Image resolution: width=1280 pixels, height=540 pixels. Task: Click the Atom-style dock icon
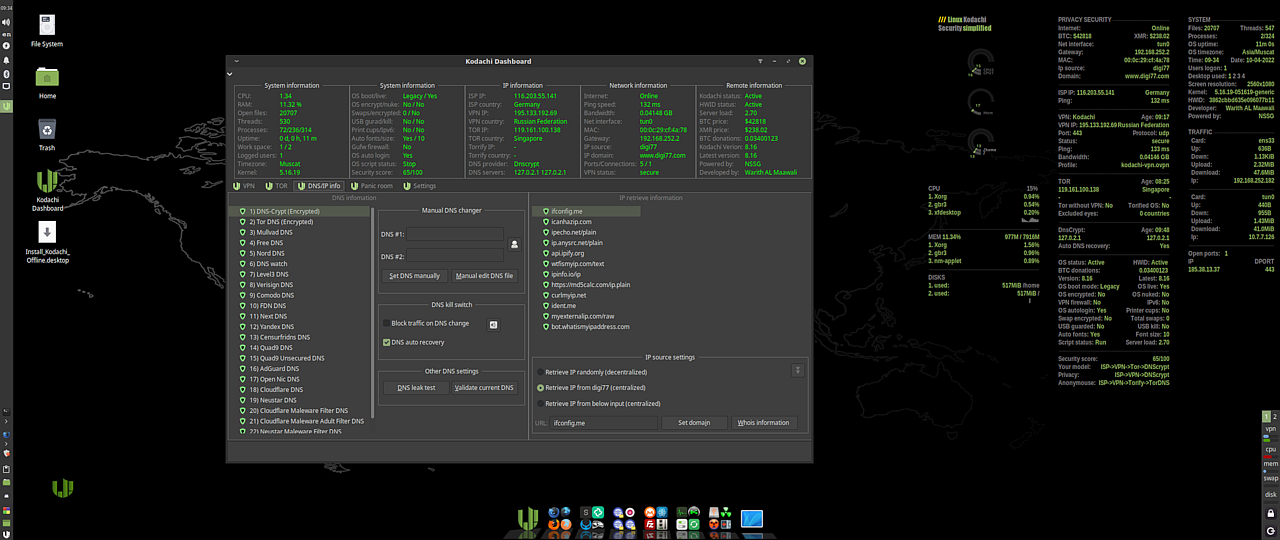coord(662,512)
